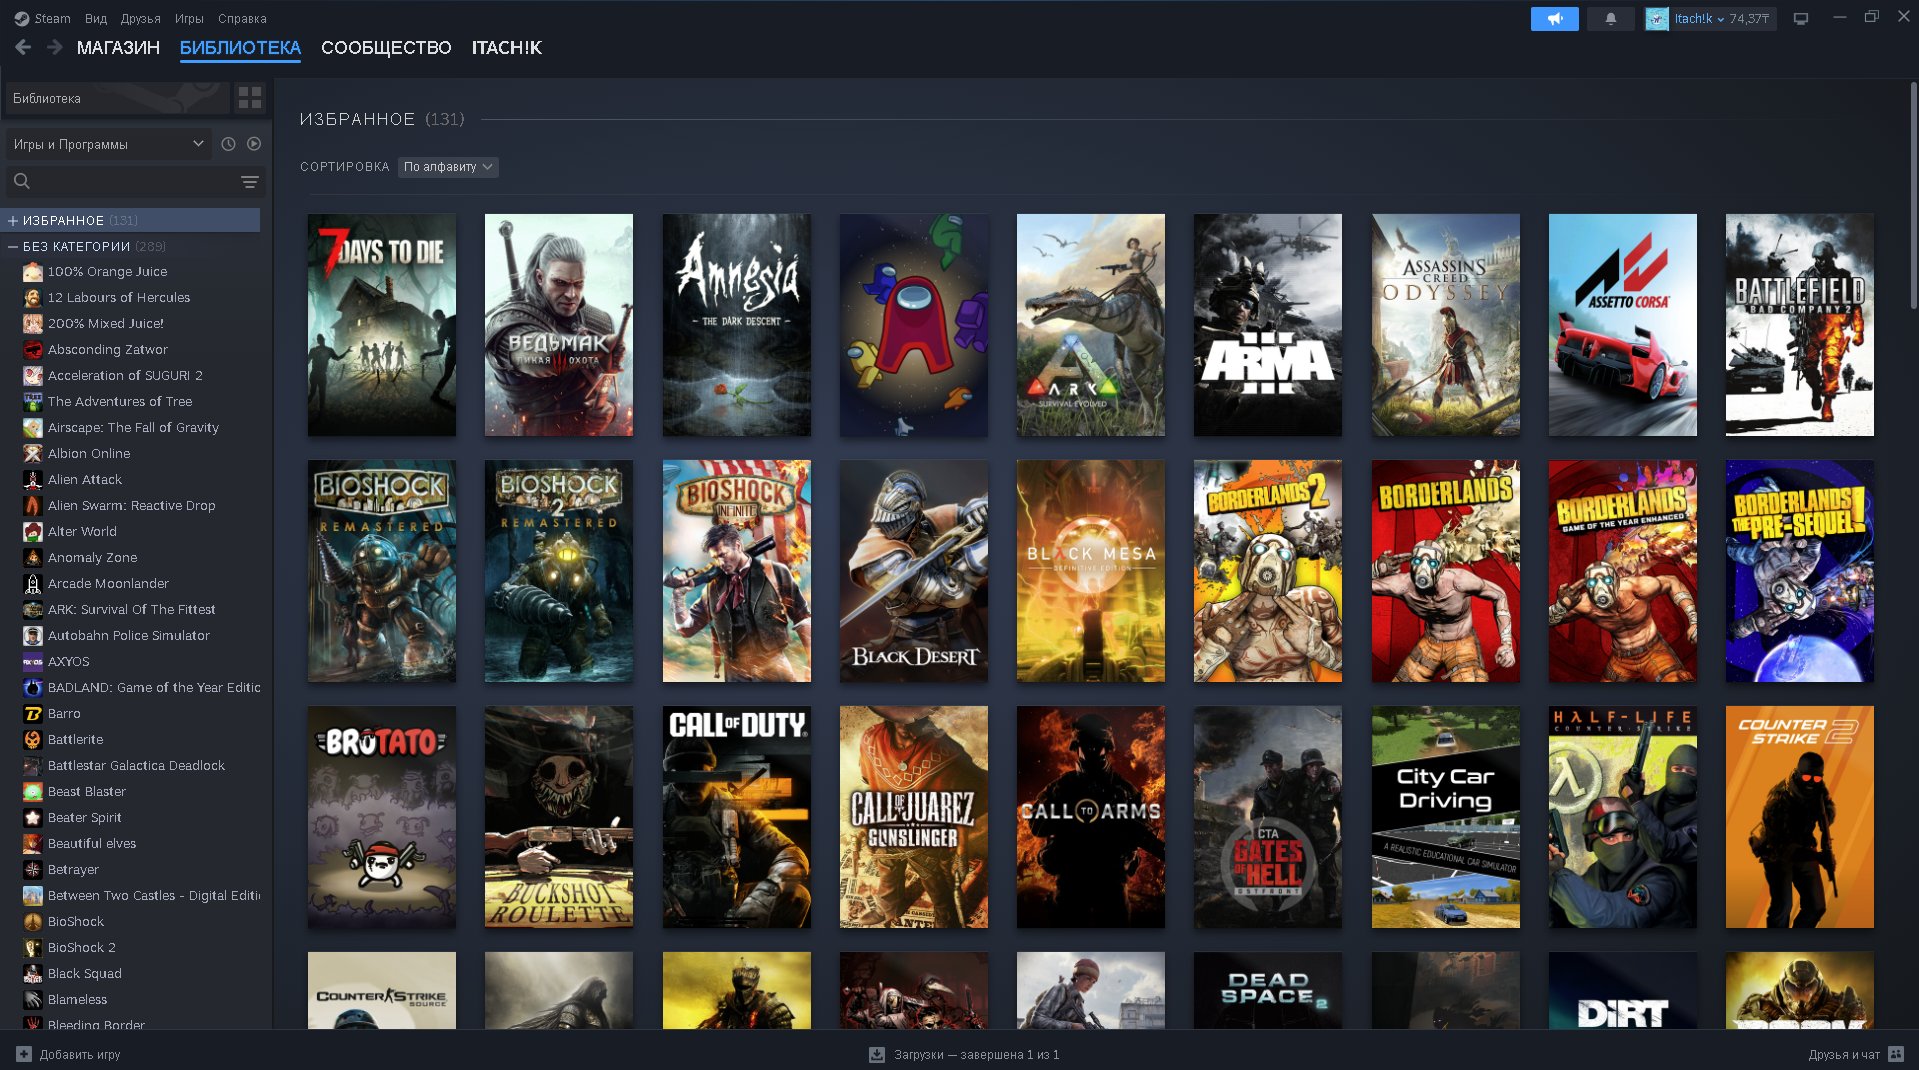Screen dimensions: 1919x1070
Task: Open the ITACH!K profile tab
Action: click(507, 48)
